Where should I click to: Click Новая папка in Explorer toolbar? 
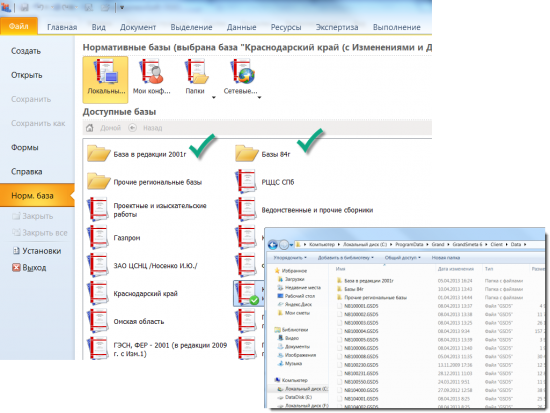tap(445, 258)
